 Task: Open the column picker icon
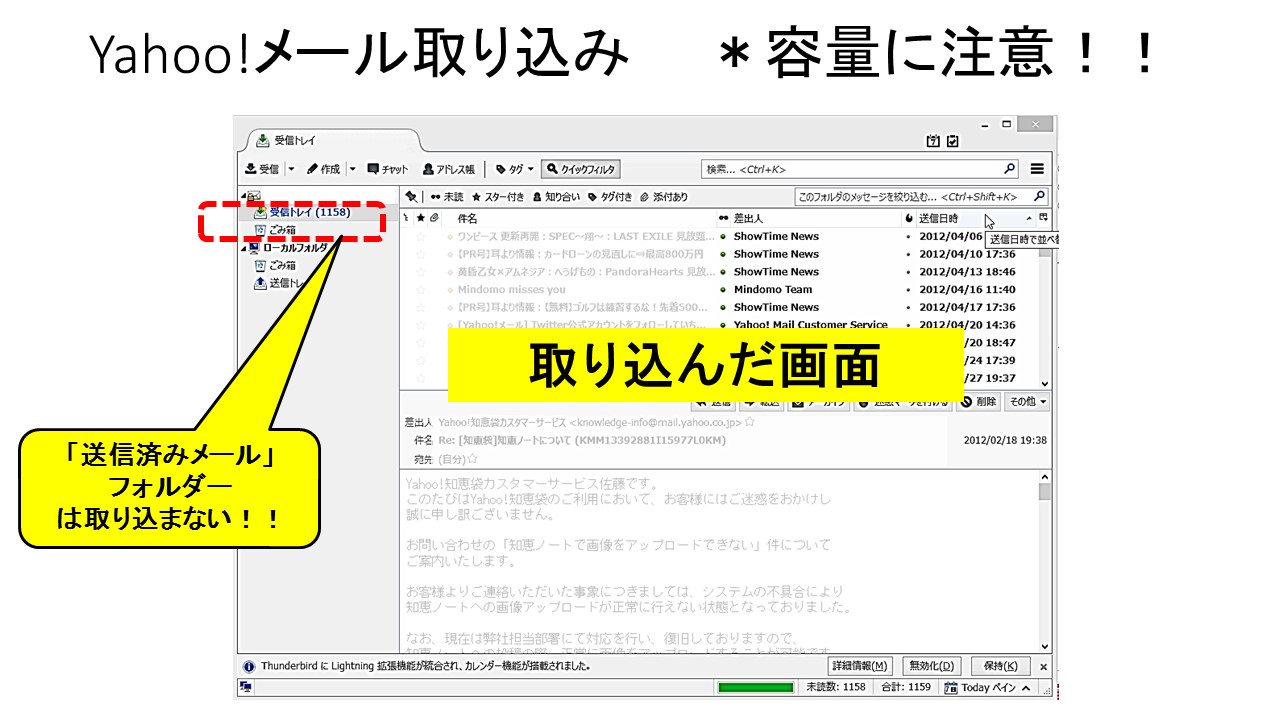[1044, 218]
